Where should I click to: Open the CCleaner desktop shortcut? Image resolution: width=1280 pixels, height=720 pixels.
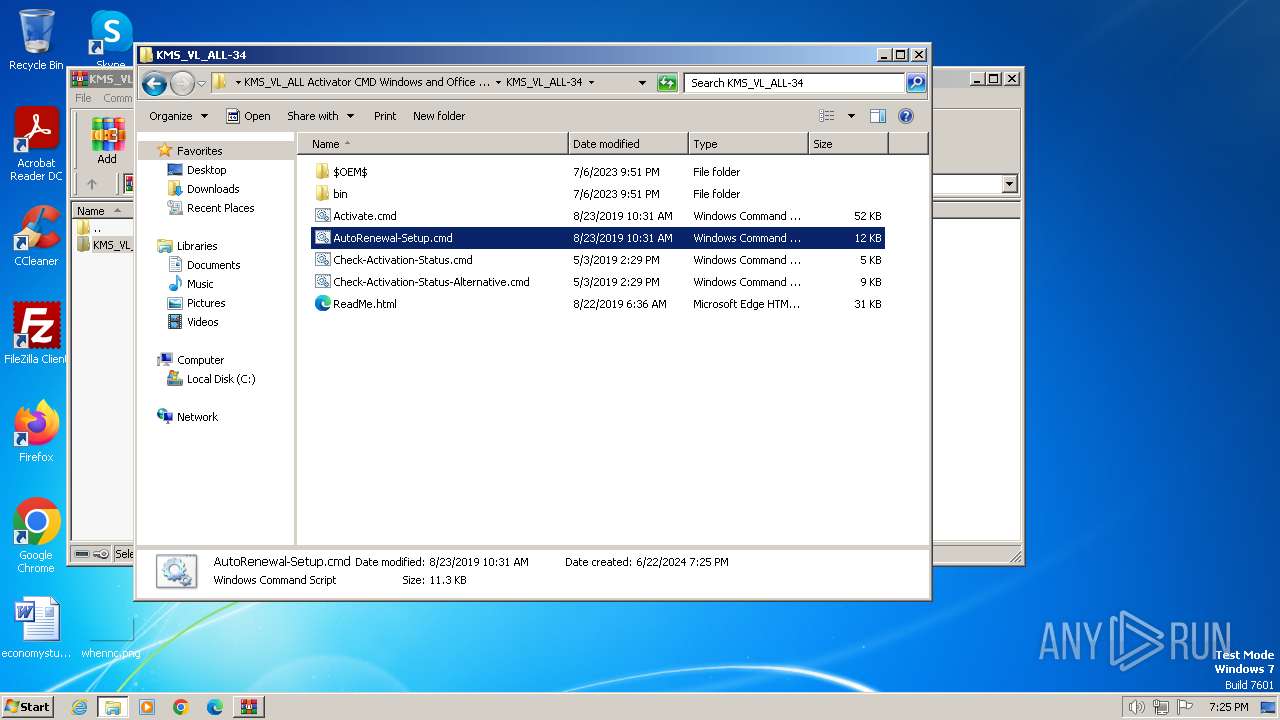pyautogui.click(x=36, y=236)
